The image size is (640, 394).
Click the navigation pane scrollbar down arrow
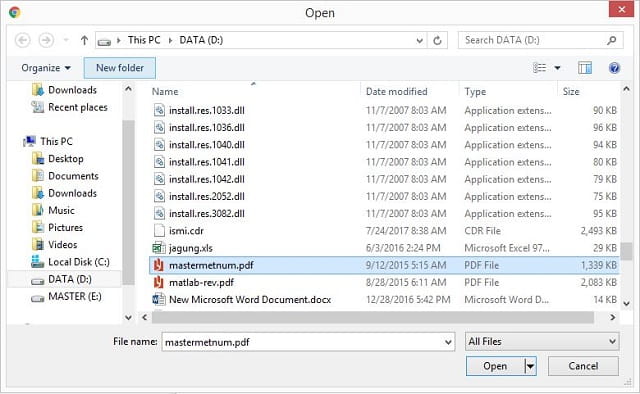[128, 317]
